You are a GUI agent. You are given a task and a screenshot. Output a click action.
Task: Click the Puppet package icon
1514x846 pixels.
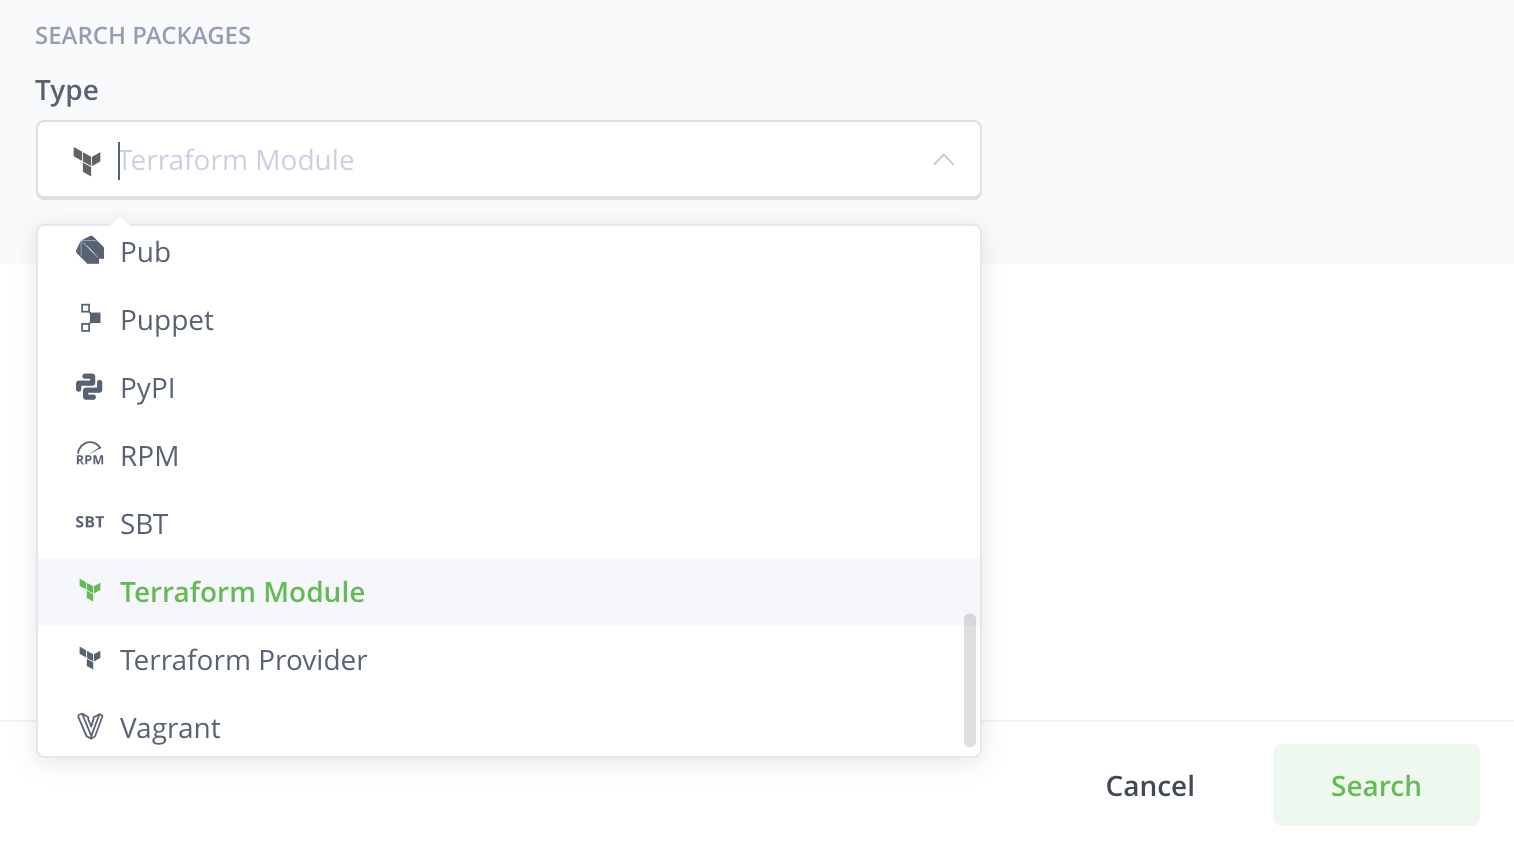coord(90,319)
